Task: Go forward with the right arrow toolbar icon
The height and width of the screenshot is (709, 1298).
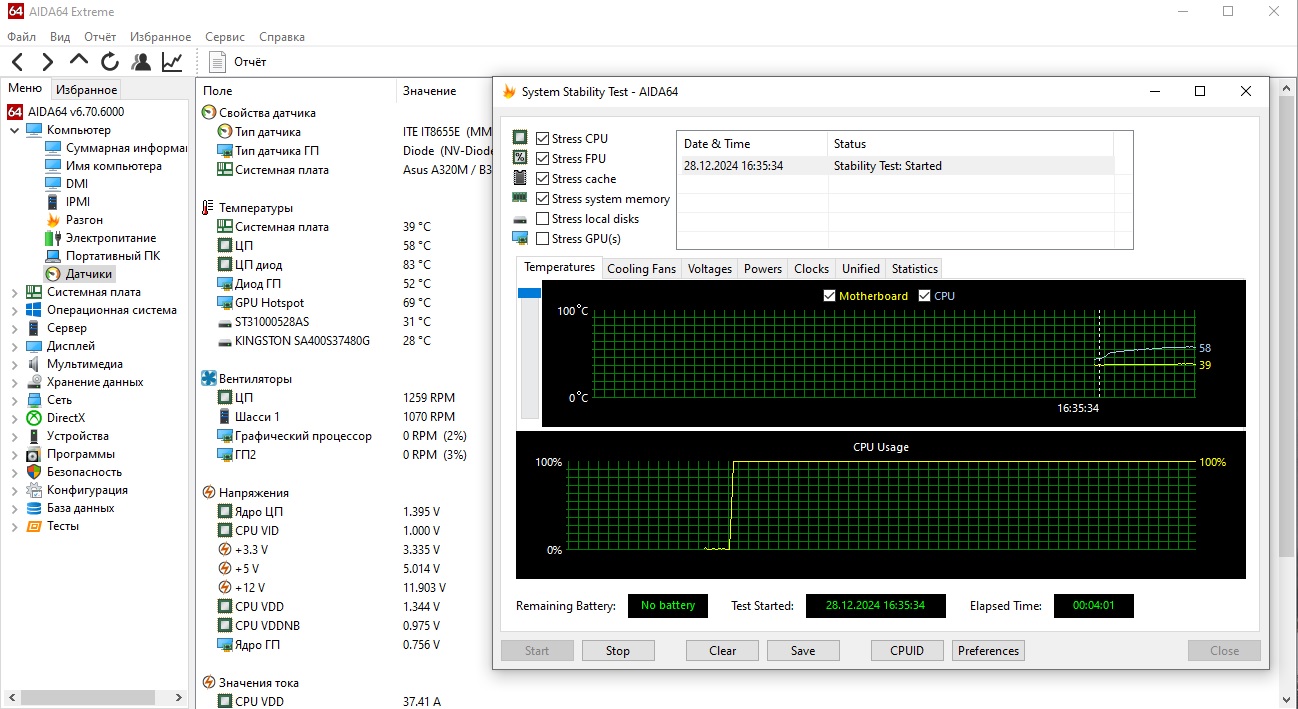Action: pyautogui.click(x=47, y=62)
